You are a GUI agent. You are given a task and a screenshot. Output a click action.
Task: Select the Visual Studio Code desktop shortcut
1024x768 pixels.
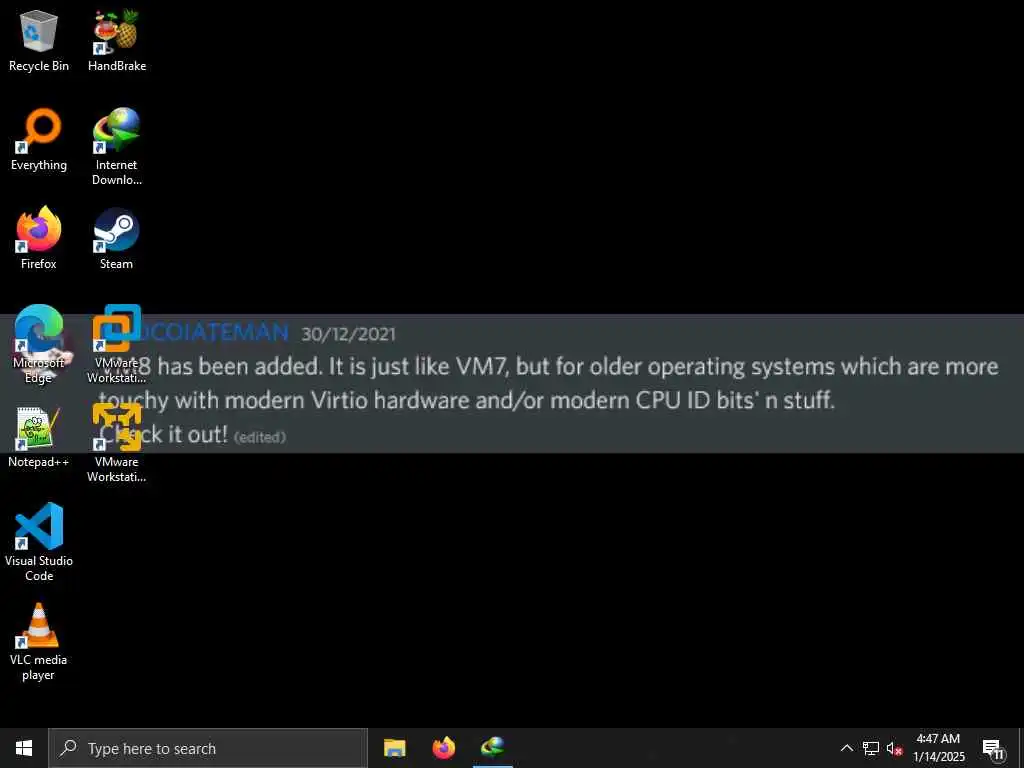click(39, 542)
